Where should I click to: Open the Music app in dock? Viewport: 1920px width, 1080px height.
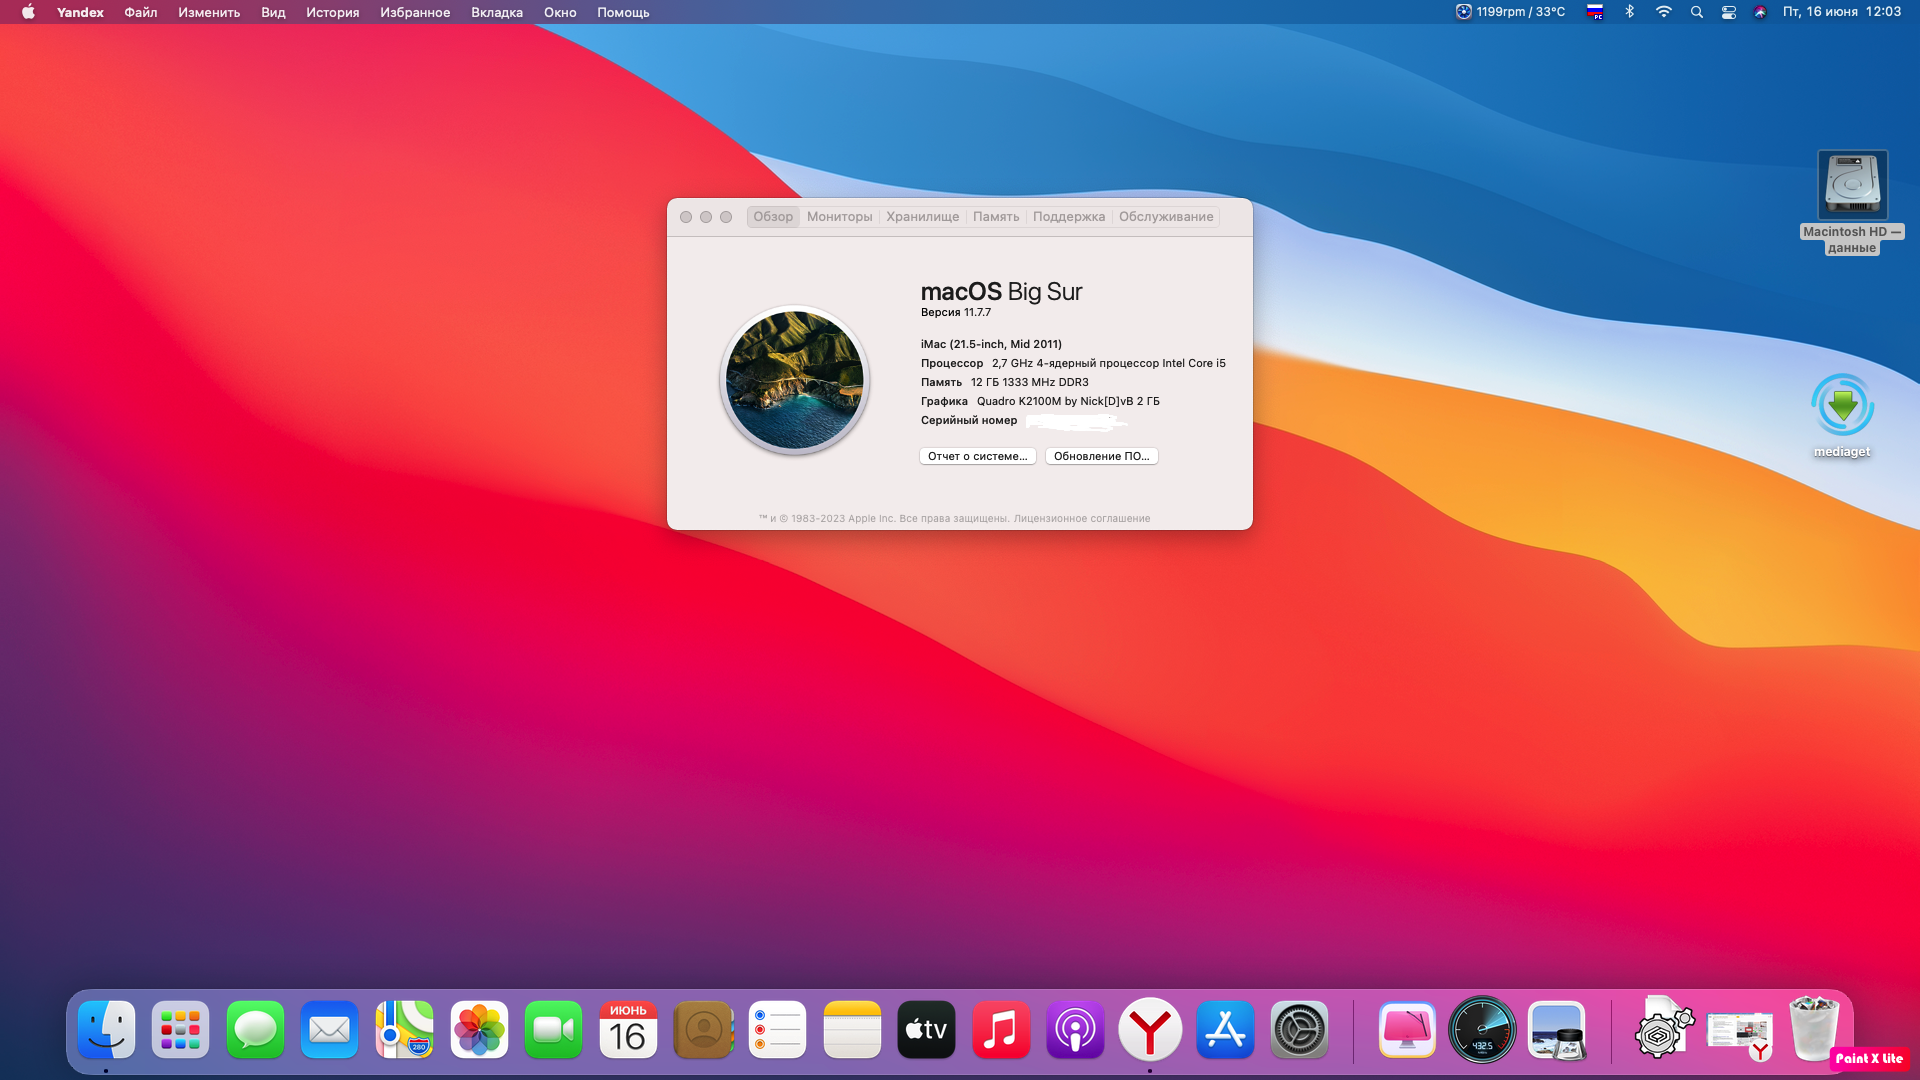1001,1029
